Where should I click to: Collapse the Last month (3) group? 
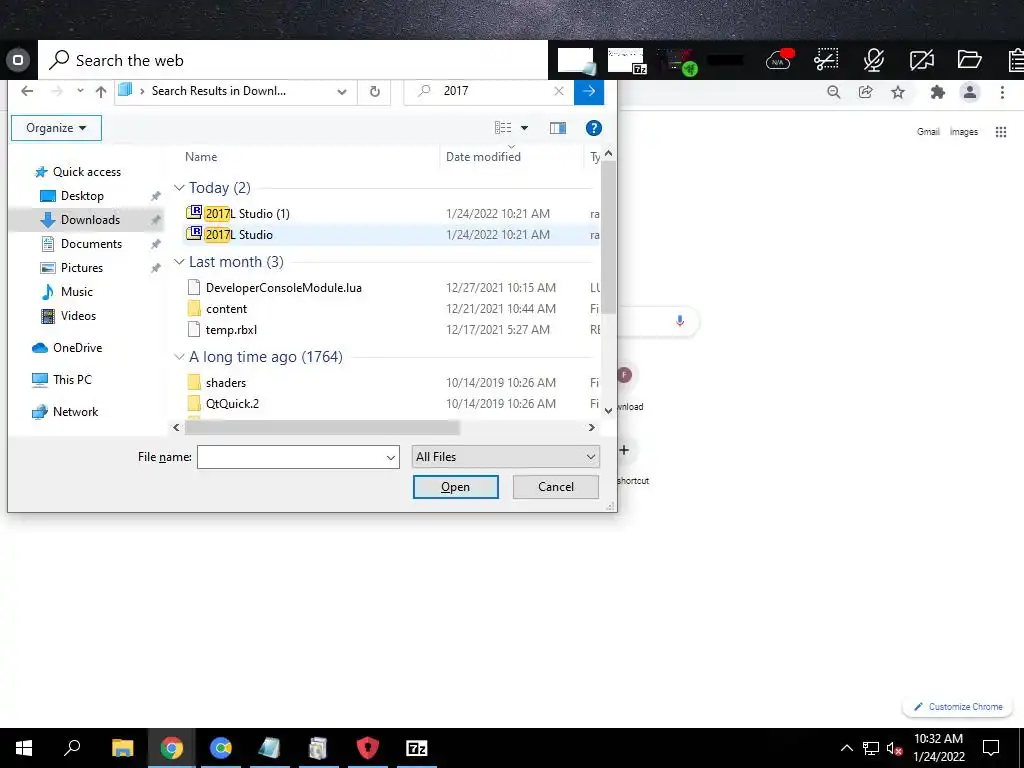tap(179, 262)
